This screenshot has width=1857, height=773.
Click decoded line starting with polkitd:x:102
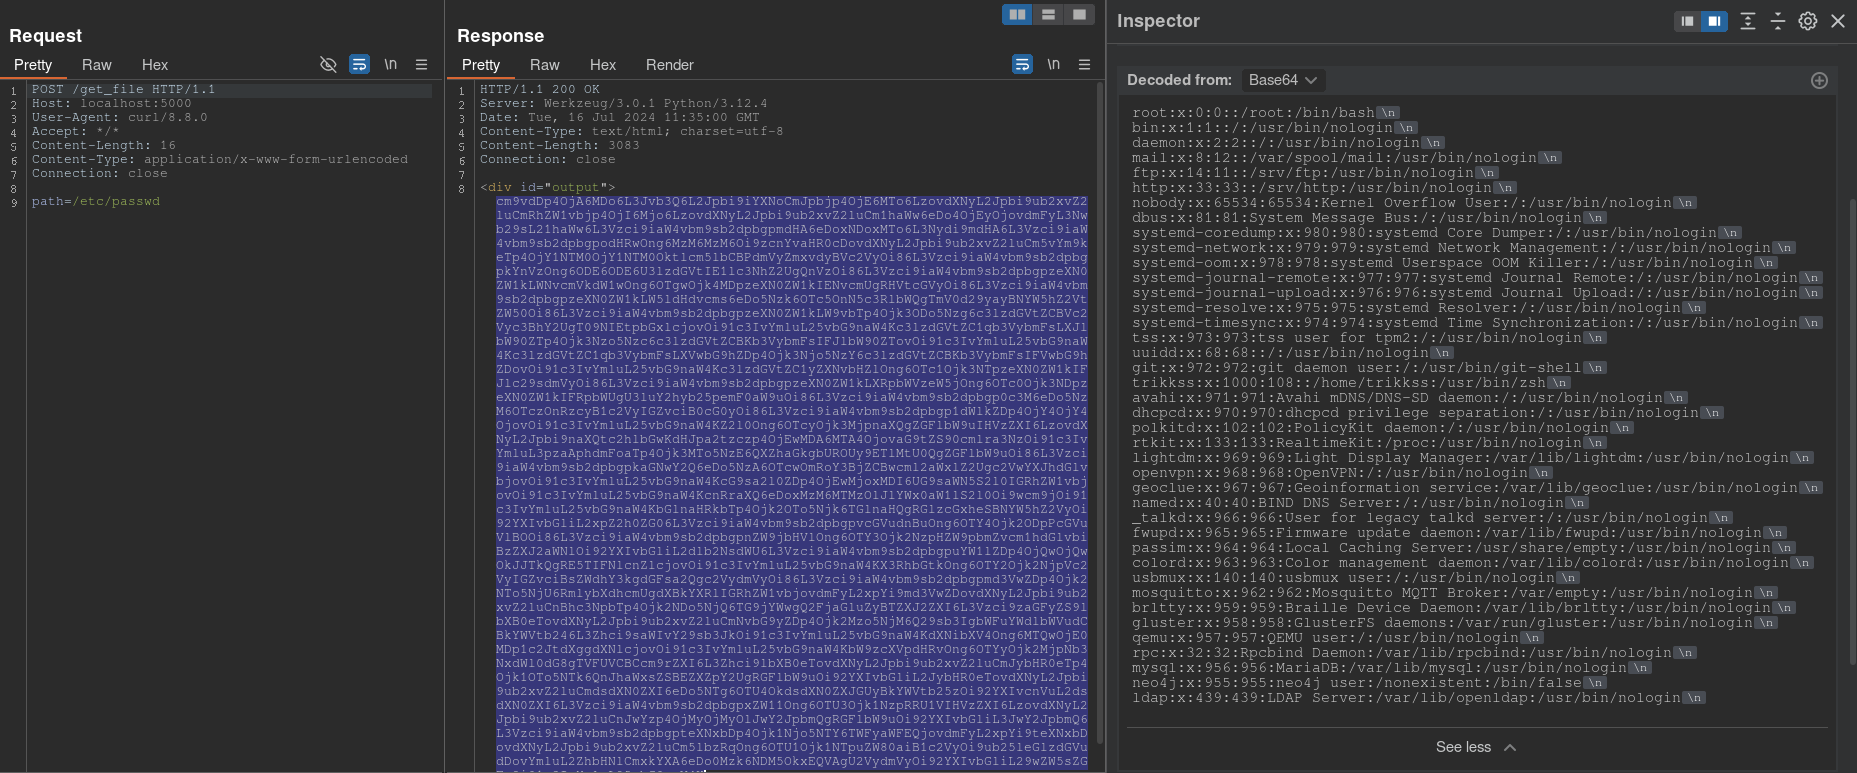(1382, 428)
